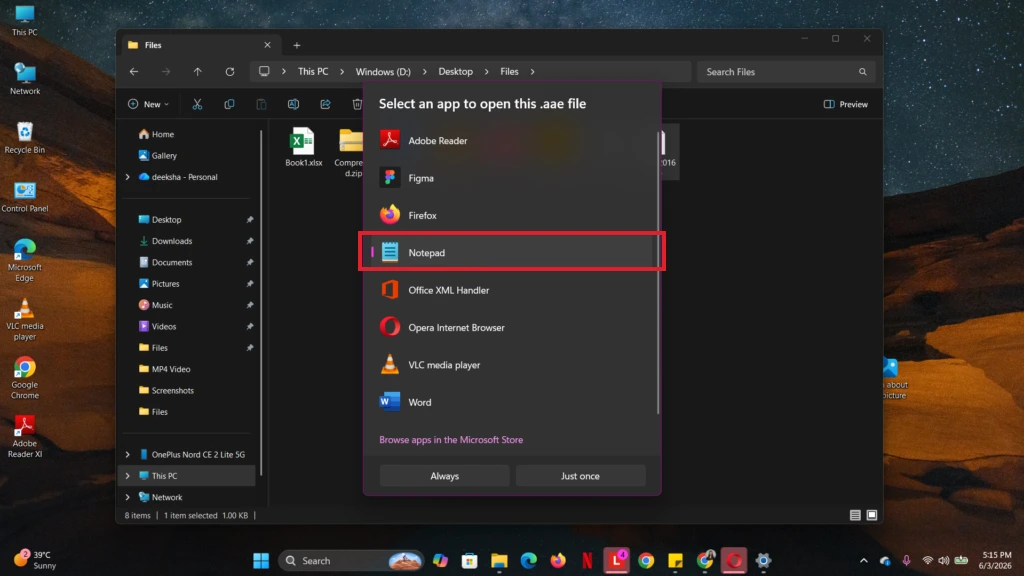The image size is (1024, 576).
Task: Go up one folder level
Action: click(x=197, y=72)
